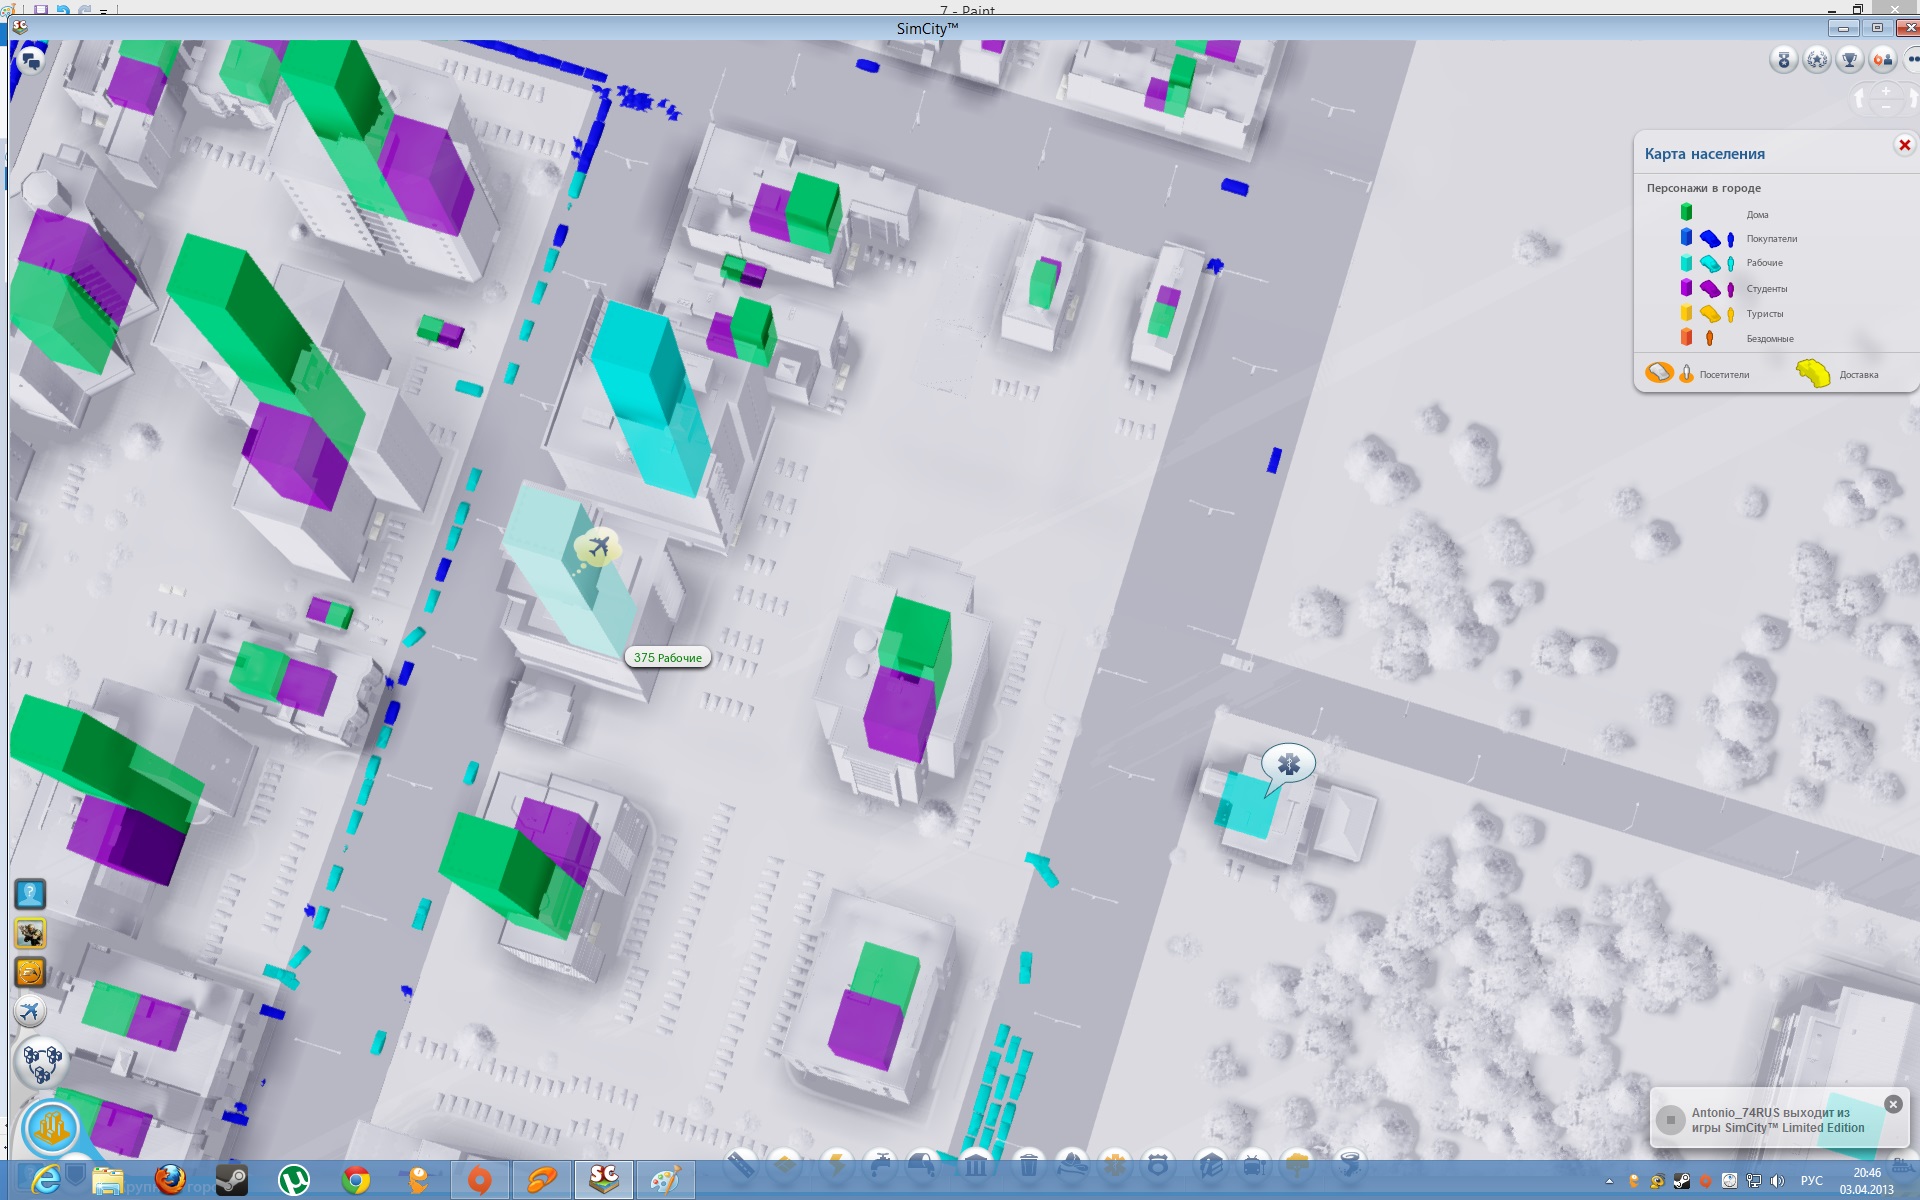Click the soldier friend avatar on left sidebar
The width and height of the screenshot is (1920, 1200).
[x=30, y=934]
